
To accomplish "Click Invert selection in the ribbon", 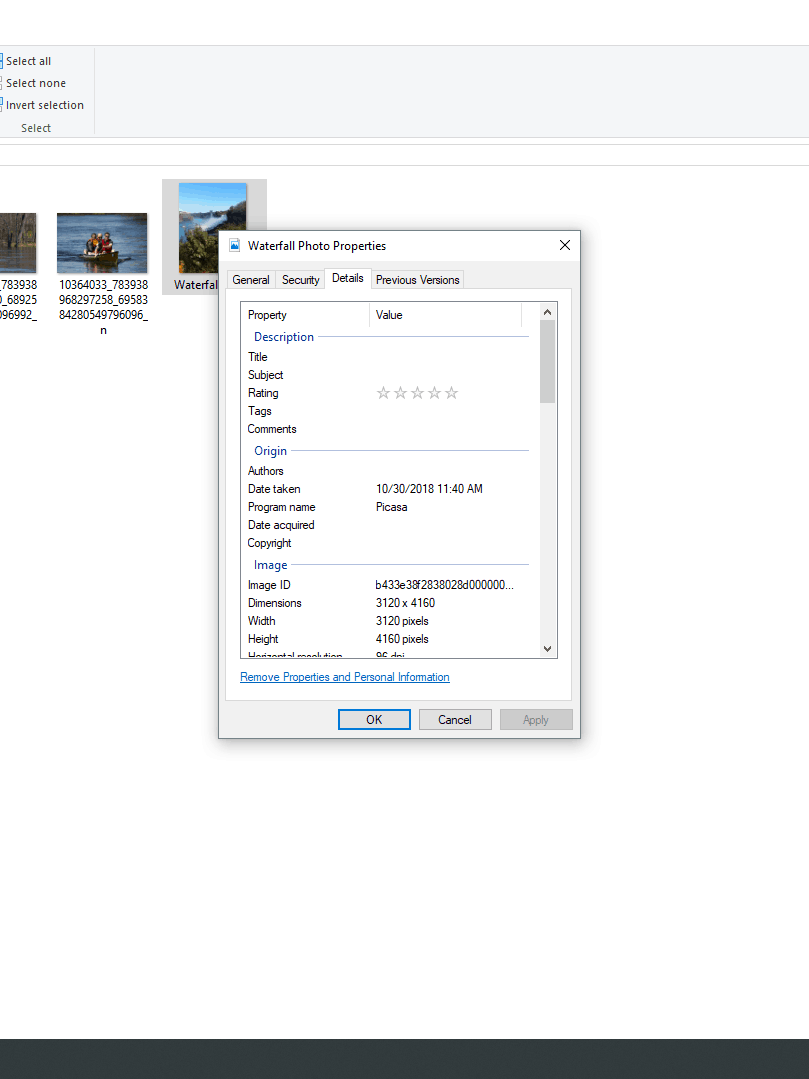I will click(44, 105).
